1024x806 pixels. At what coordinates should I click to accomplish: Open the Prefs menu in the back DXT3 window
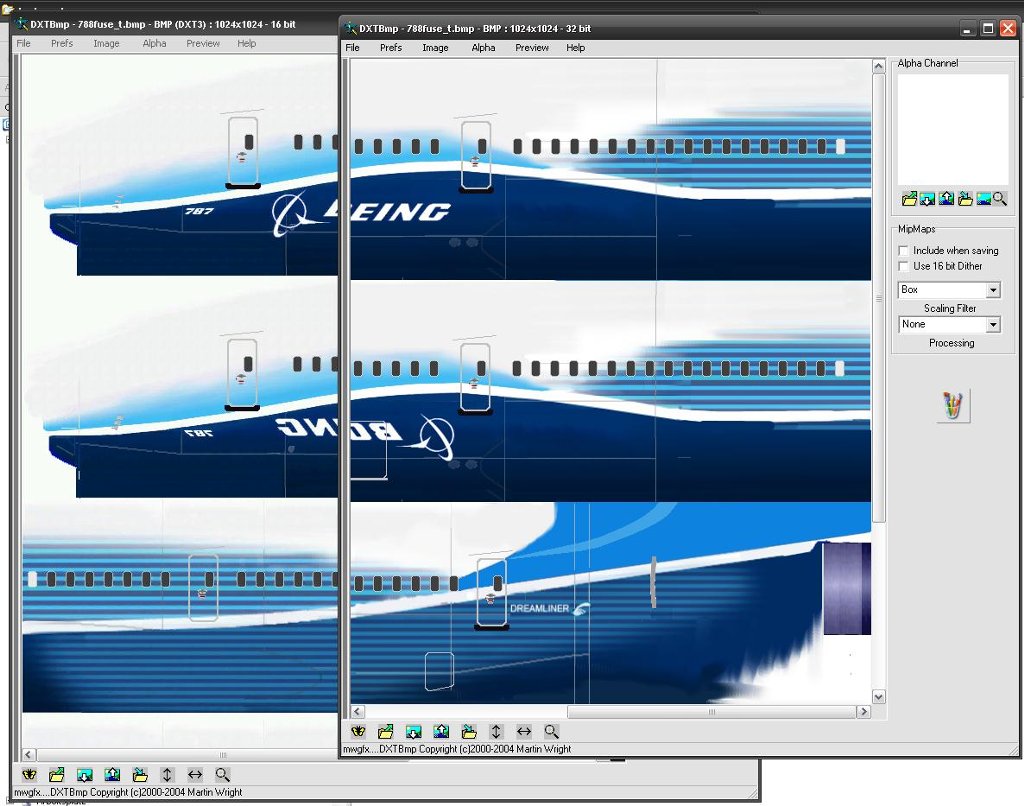point(62,44)
